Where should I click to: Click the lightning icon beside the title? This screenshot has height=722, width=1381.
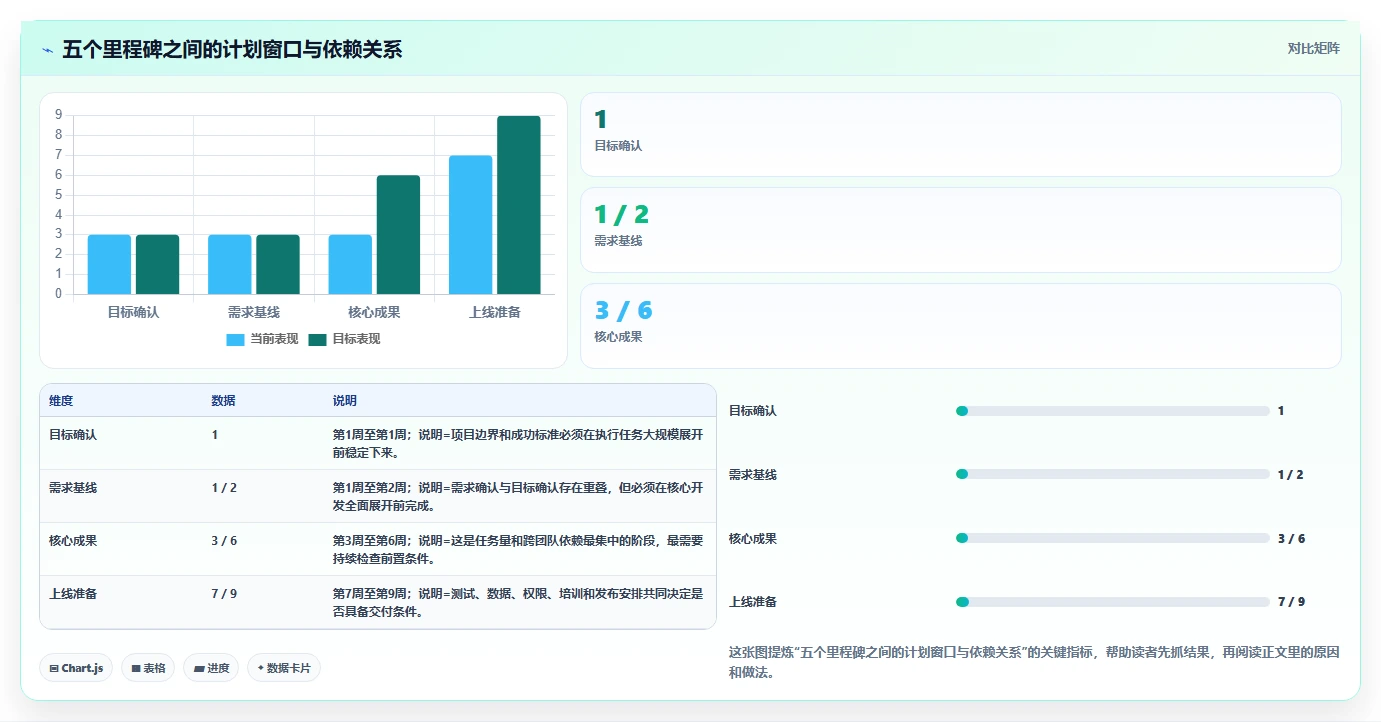pyautogui.click(x=48, y=49)
